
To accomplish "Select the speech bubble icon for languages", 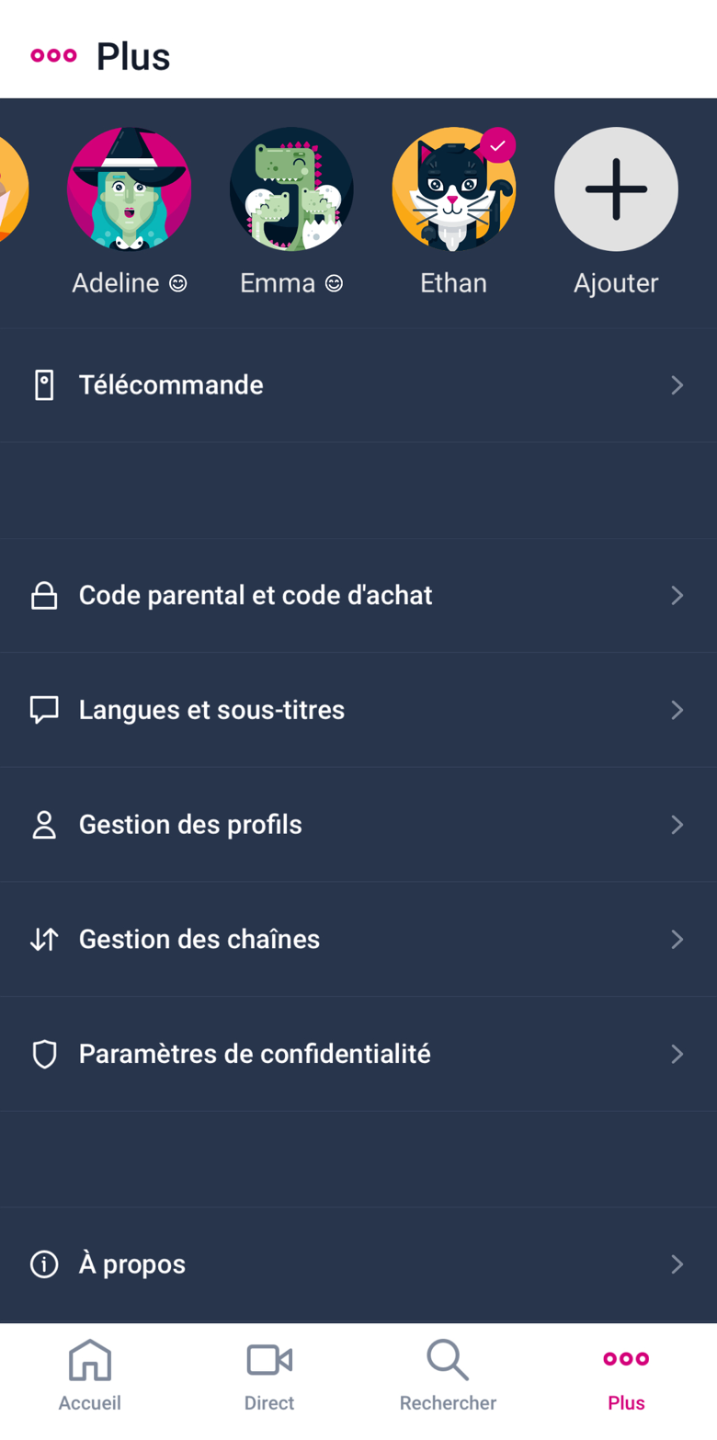I will coord(44,710).
